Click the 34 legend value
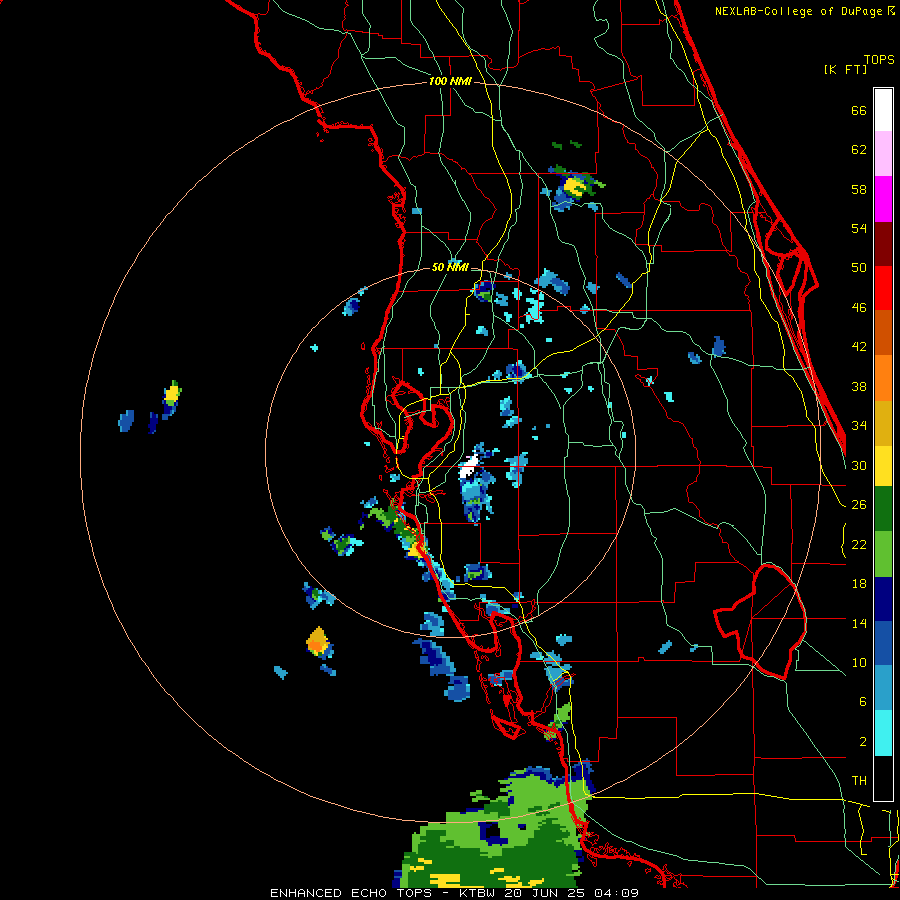The width and height of the screenshot is (900, 900). click(859, 425)
